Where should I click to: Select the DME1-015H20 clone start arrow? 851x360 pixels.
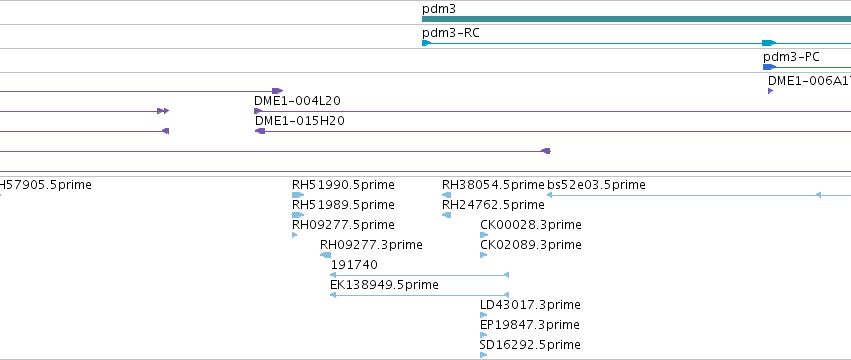[x=260, y=131]
